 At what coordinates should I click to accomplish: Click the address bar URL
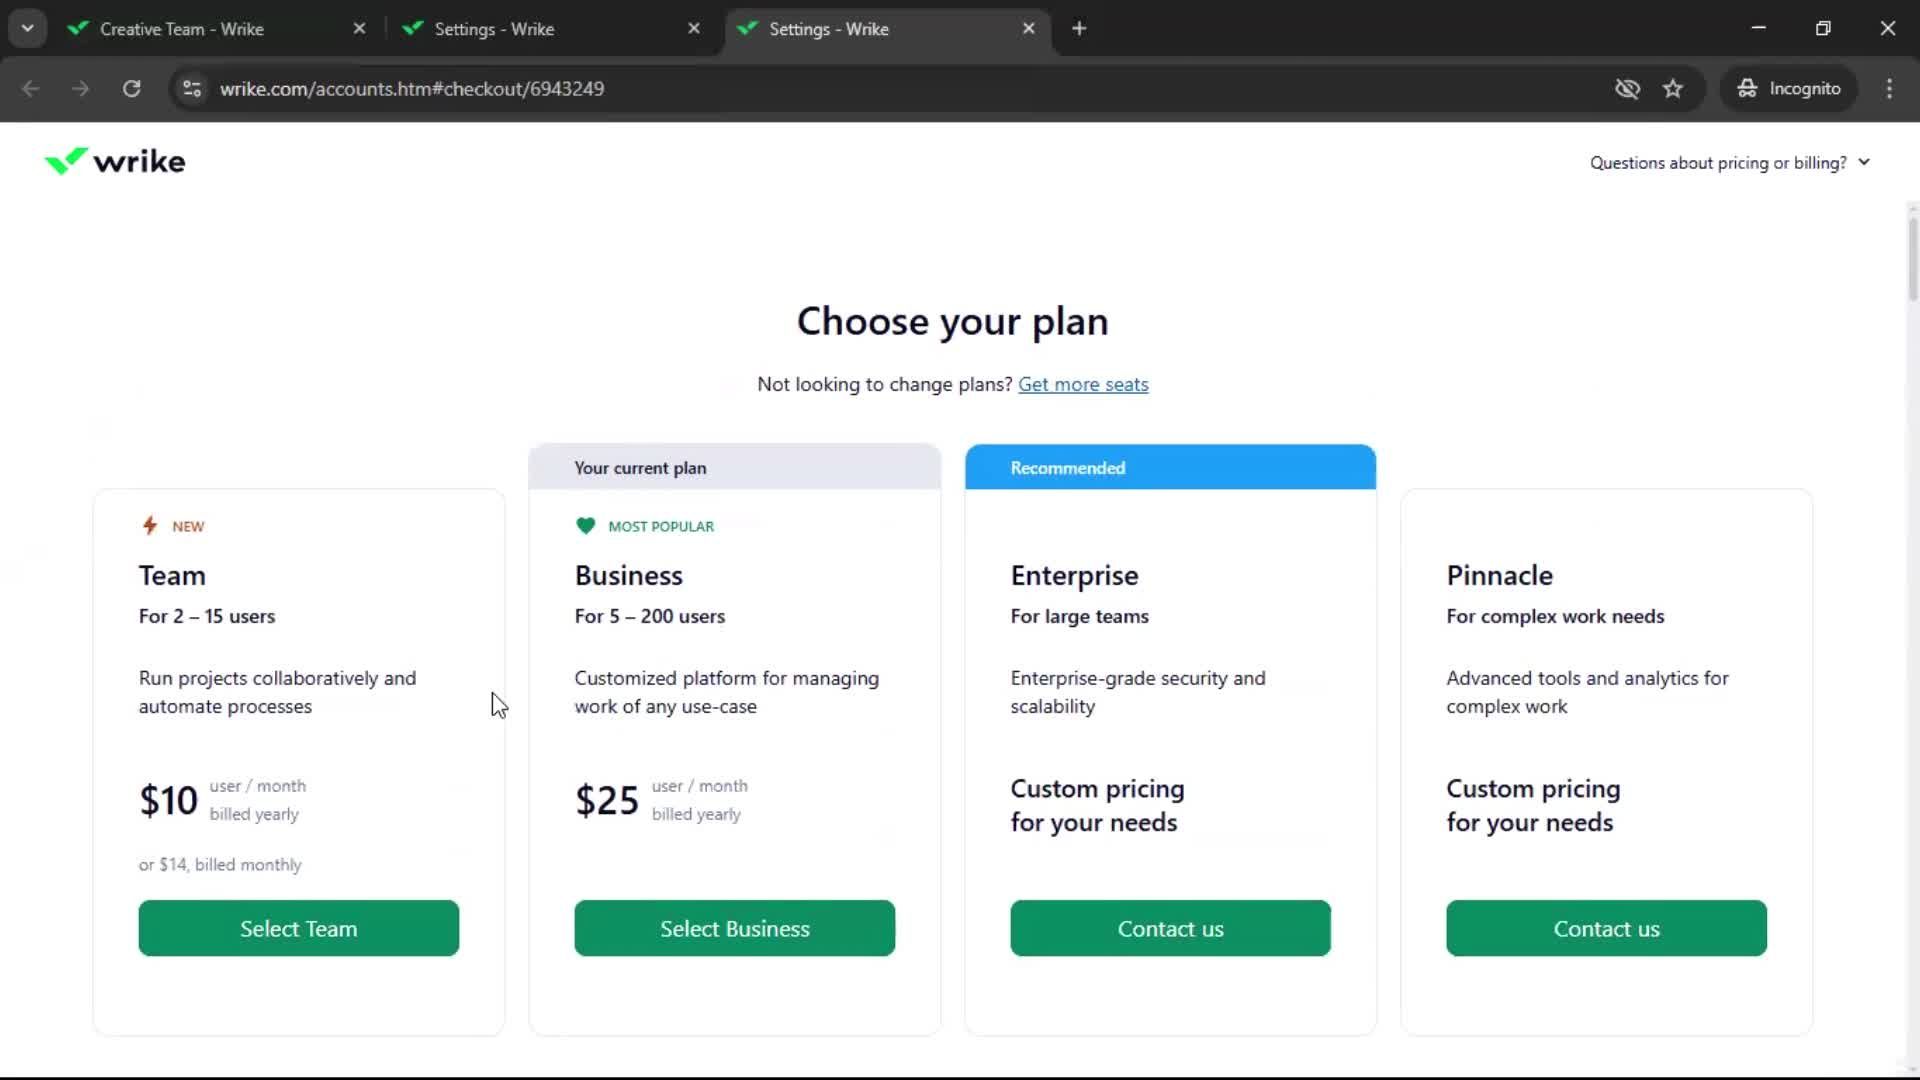pos(412,89)
